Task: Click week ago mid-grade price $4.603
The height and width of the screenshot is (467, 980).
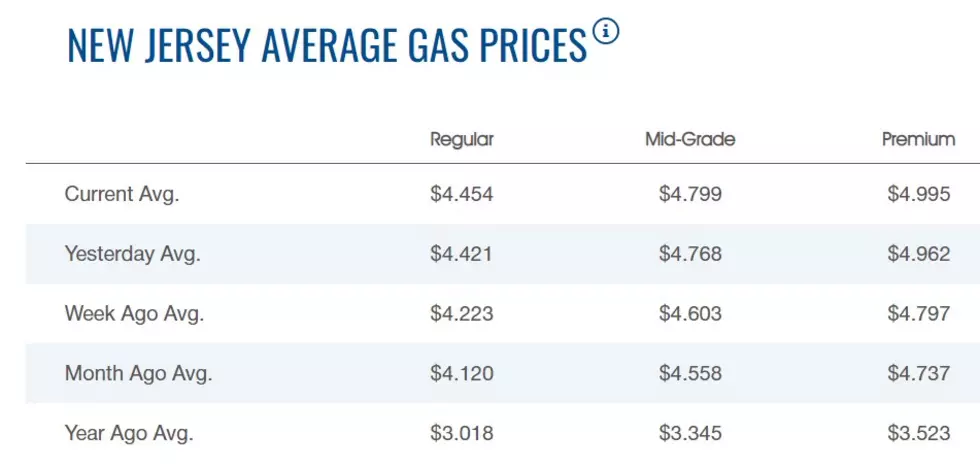Action: 691,313
